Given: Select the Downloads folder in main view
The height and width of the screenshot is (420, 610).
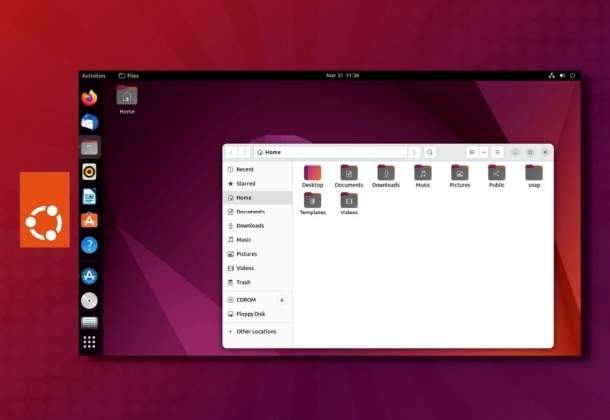Looking at the screenshot, I should pos(385,175).
